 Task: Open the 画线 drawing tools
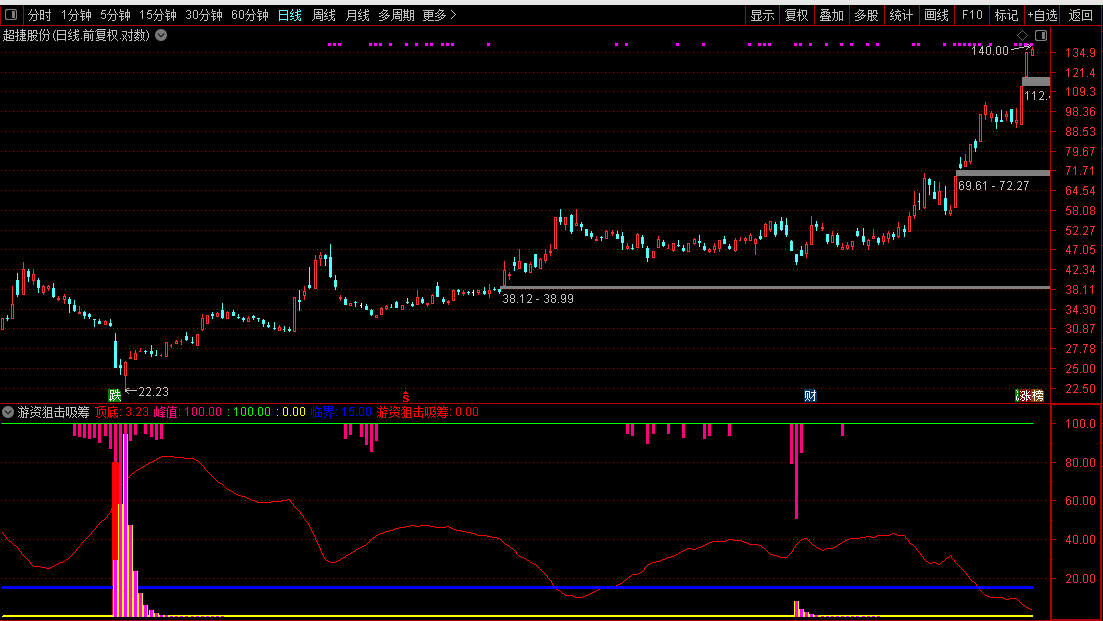936,15
